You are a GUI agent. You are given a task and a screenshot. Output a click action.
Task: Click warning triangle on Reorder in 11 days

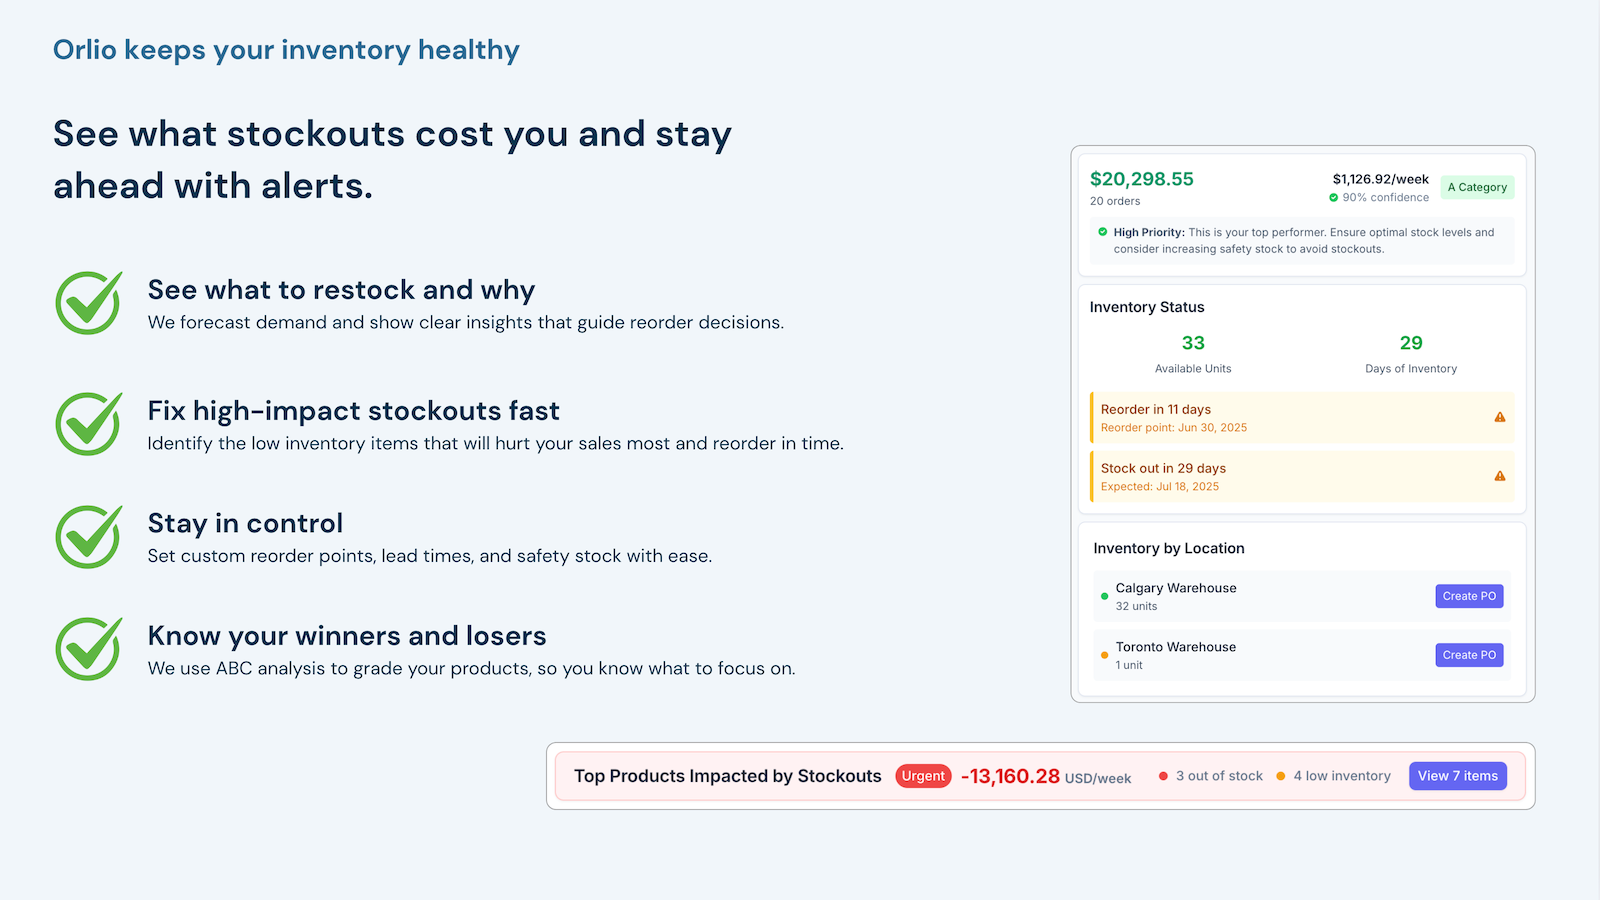click(1500, 417)
